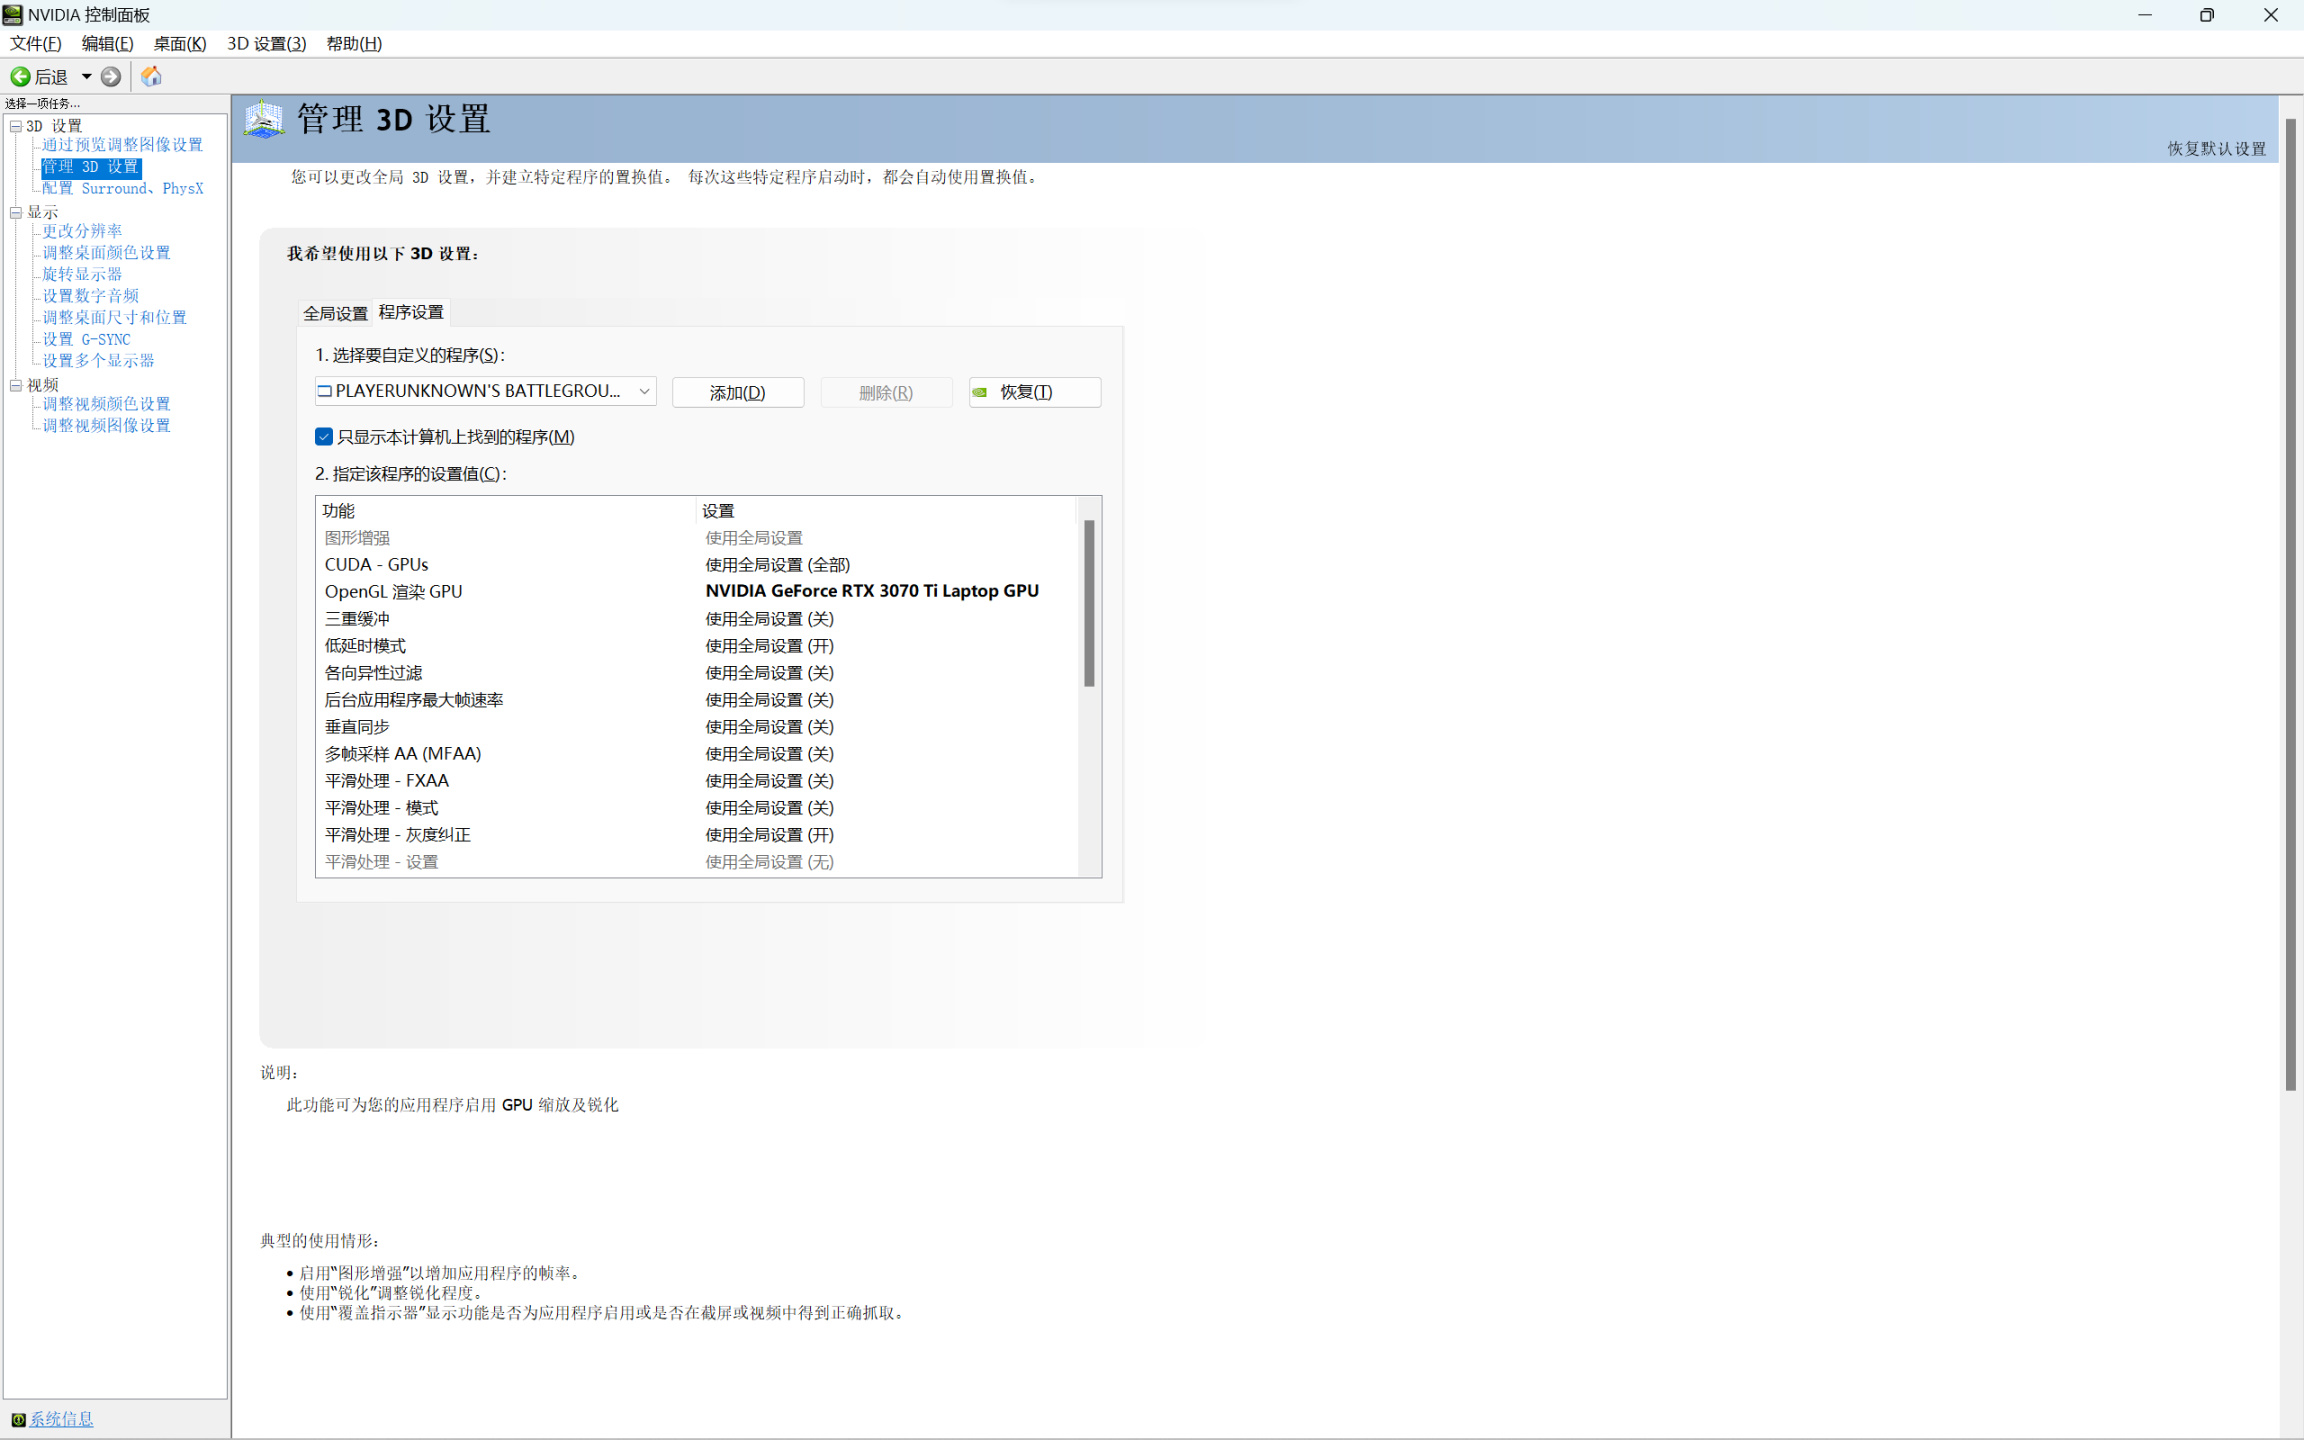
Task: Open 旋转显示器 in sidebar
Action: [82, 274]
